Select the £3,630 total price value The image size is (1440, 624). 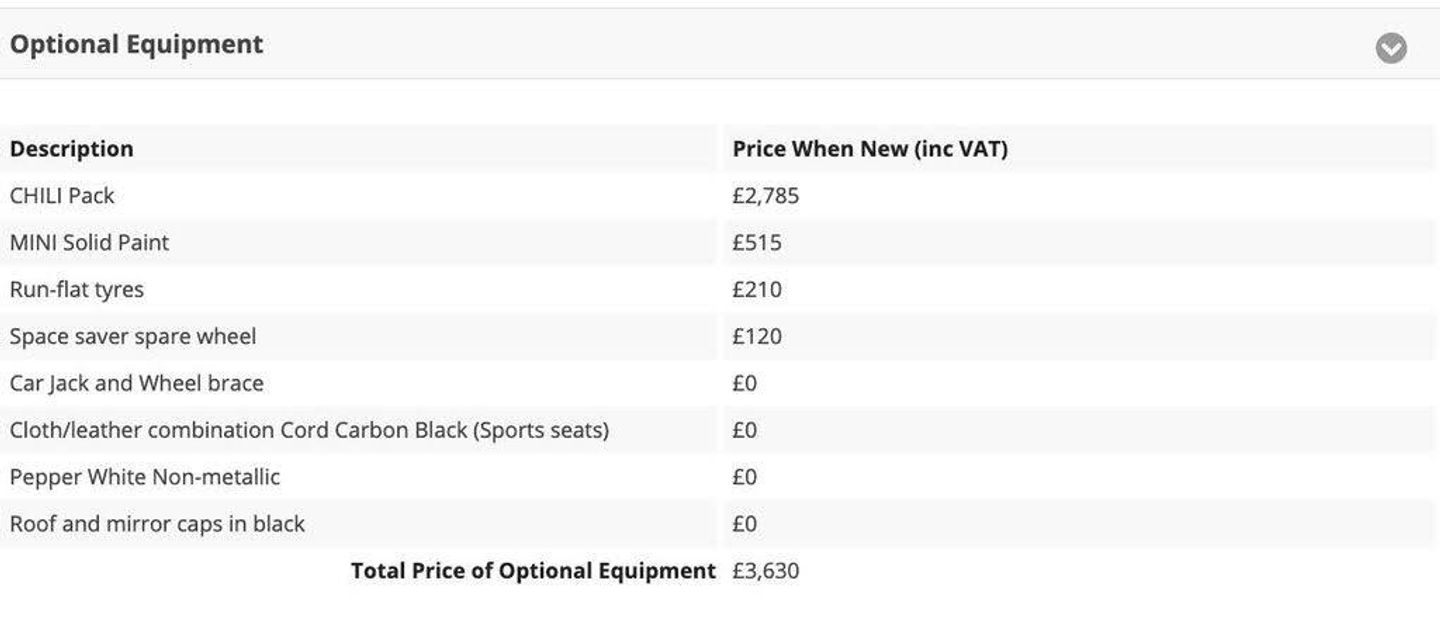click(765, 572)
